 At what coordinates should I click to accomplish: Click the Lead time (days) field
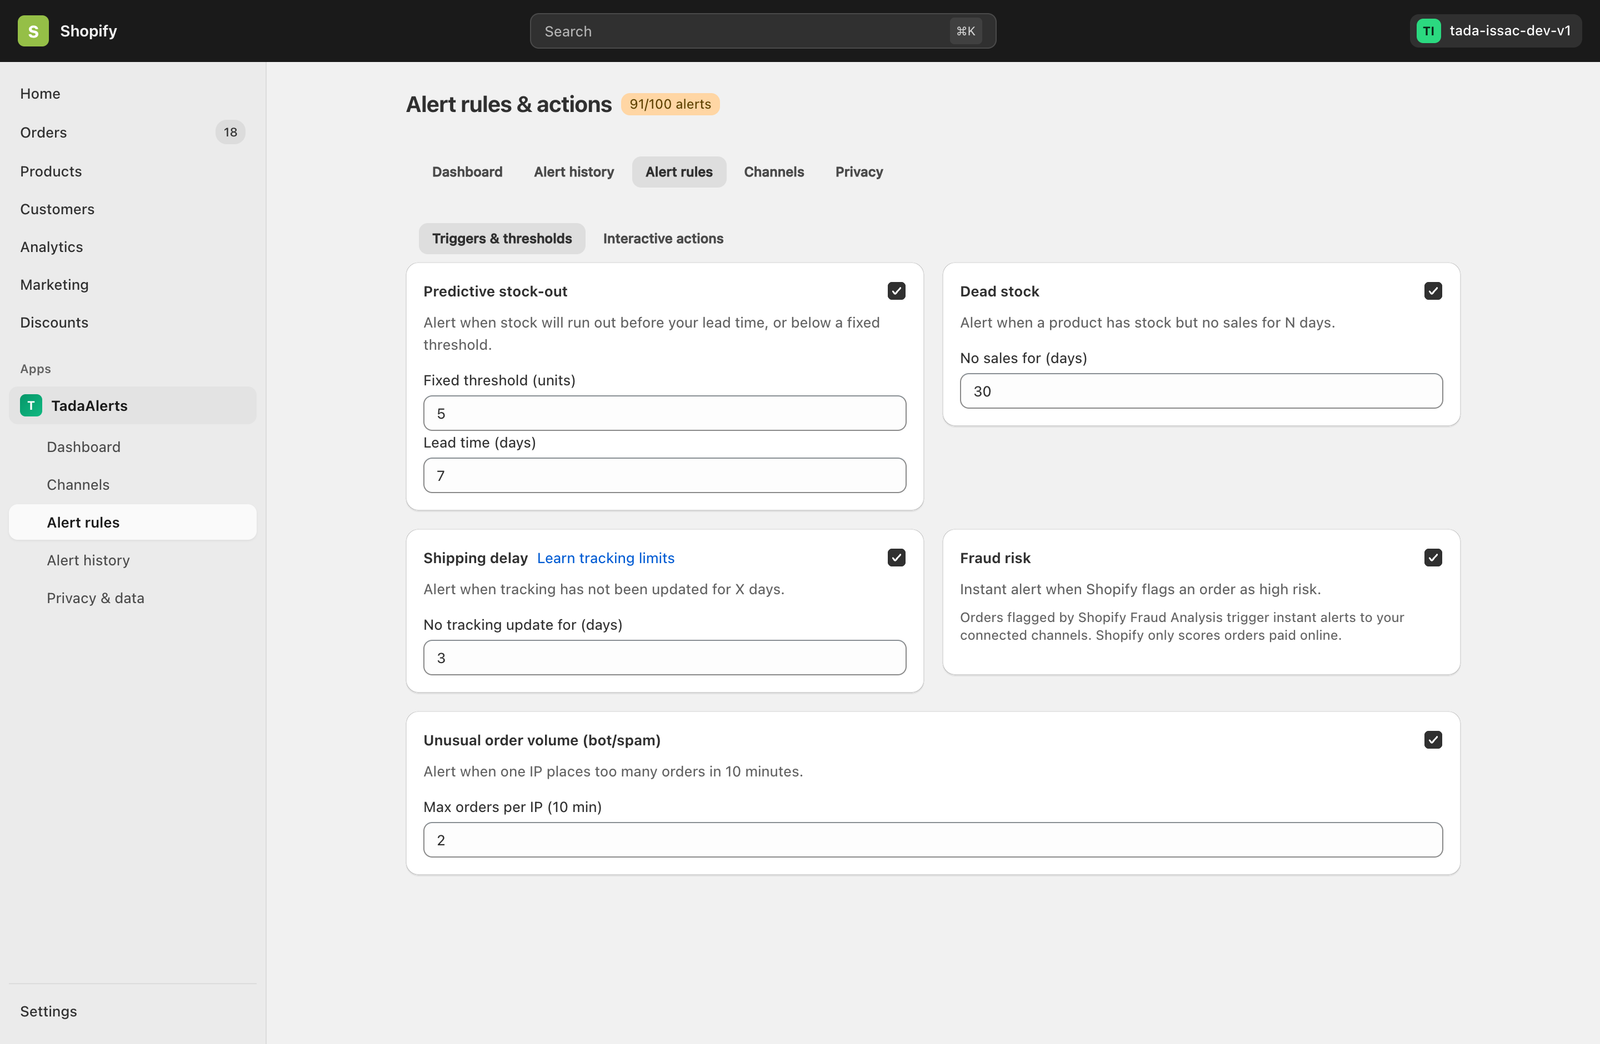pyautogui.click(x=665, y=475)
